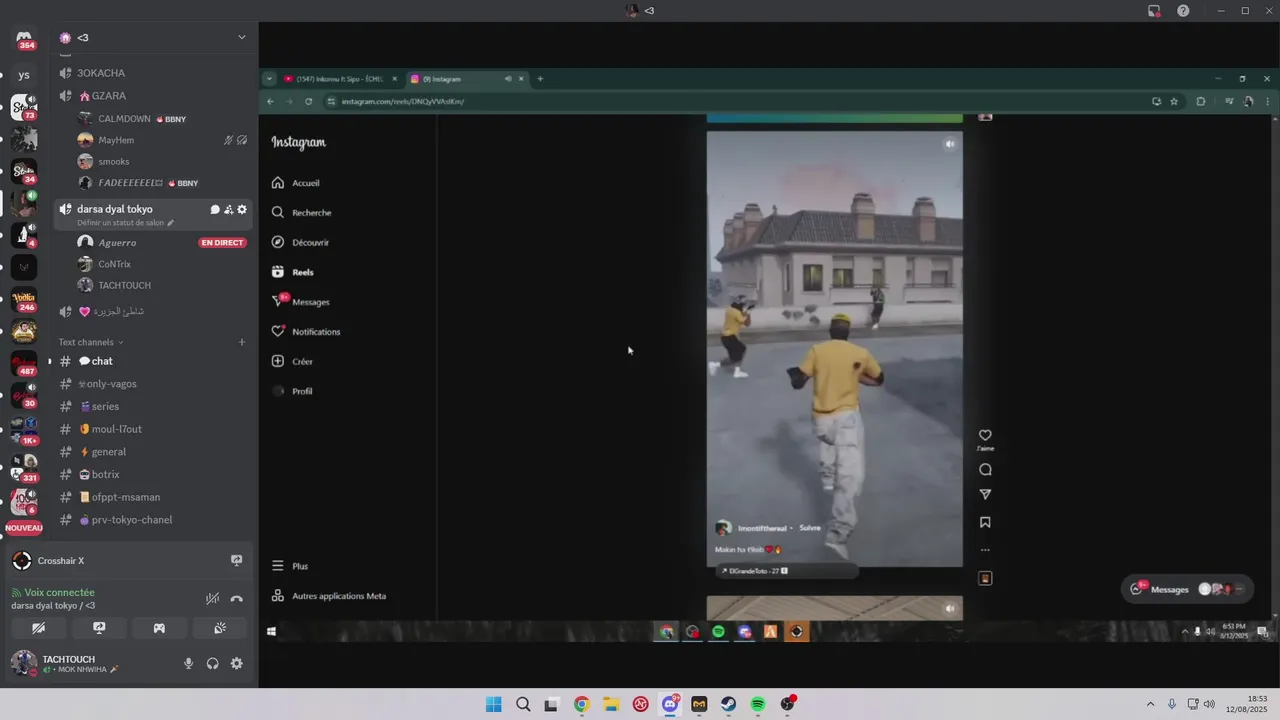Open 'Notifications' in Instagram sidebar
The image size is (1280, 720).
pyautogui.click(x=306, y=332)
